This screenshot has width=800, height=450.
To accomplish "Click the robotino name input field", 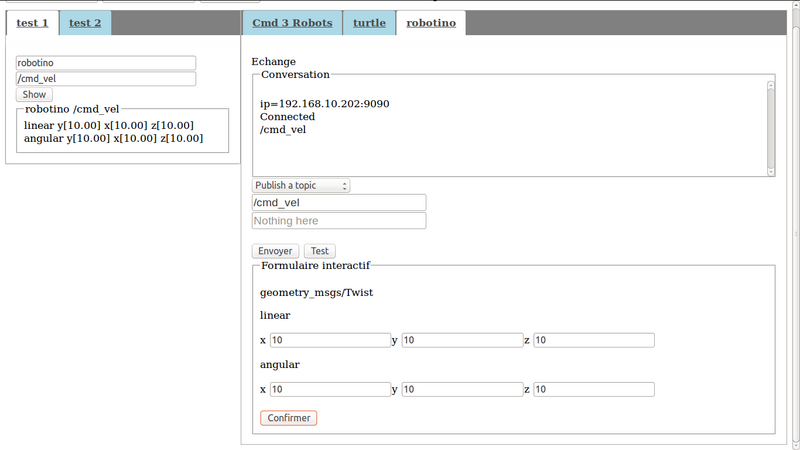I will pyautogui.click(x=106, y=62).
